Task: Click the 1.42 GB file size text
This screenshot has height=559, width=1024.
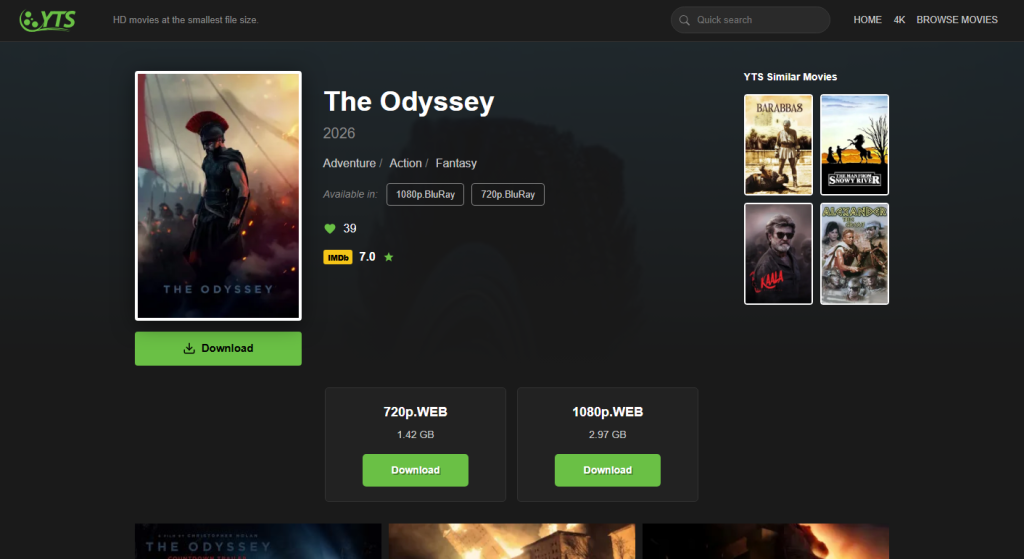Action: tap(415, 435)
